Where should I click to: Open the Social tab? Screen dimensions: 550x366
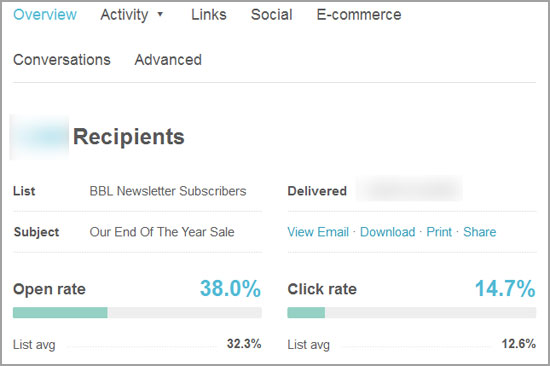click(x=271, y=15)
